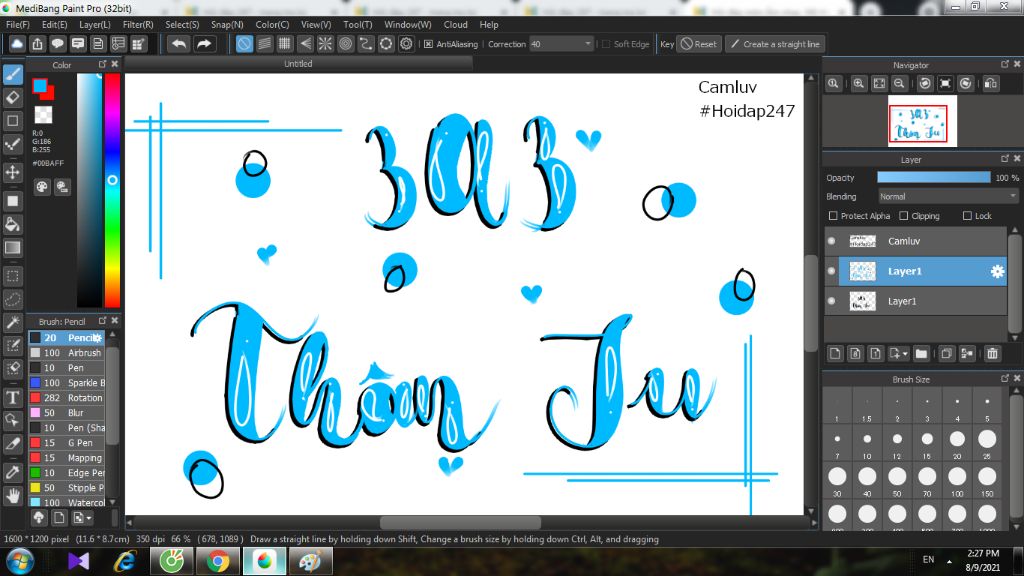The image size is (1024, 576).
Task: Open Cloud menu
Action: point(455,24)
